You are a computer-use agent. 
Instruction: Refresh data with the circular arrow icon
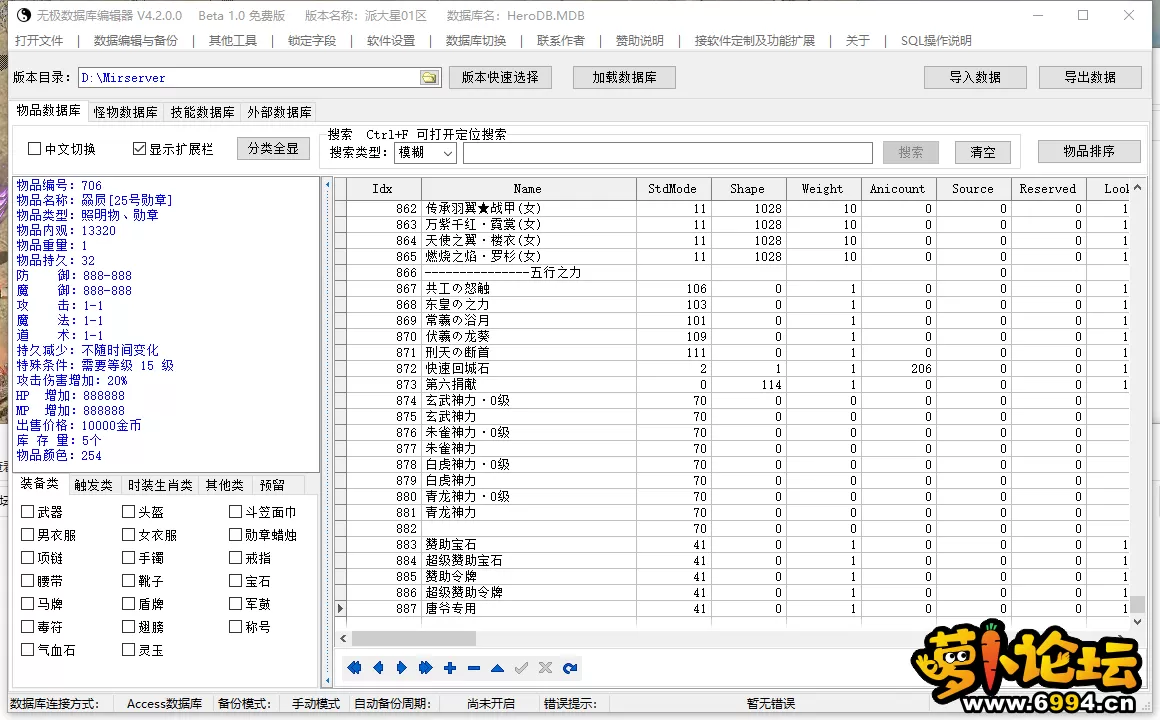(x=570, y=668)
